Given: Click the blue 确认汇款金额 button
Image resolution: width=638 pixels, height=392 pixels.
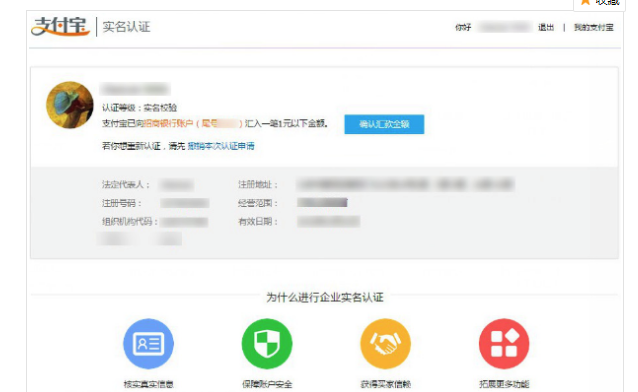Looking at the screenshot, I should (x=384, y=124).
